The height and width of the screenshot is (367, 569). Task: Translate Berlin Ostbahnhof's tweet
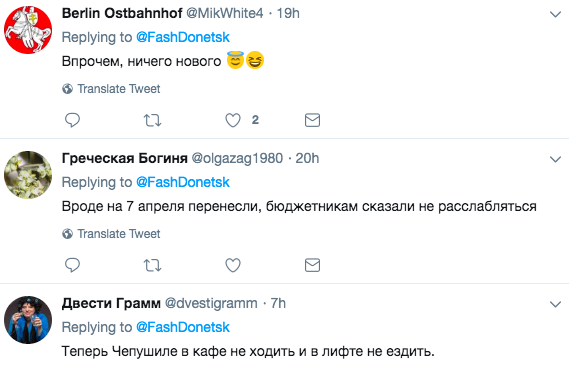119,89
